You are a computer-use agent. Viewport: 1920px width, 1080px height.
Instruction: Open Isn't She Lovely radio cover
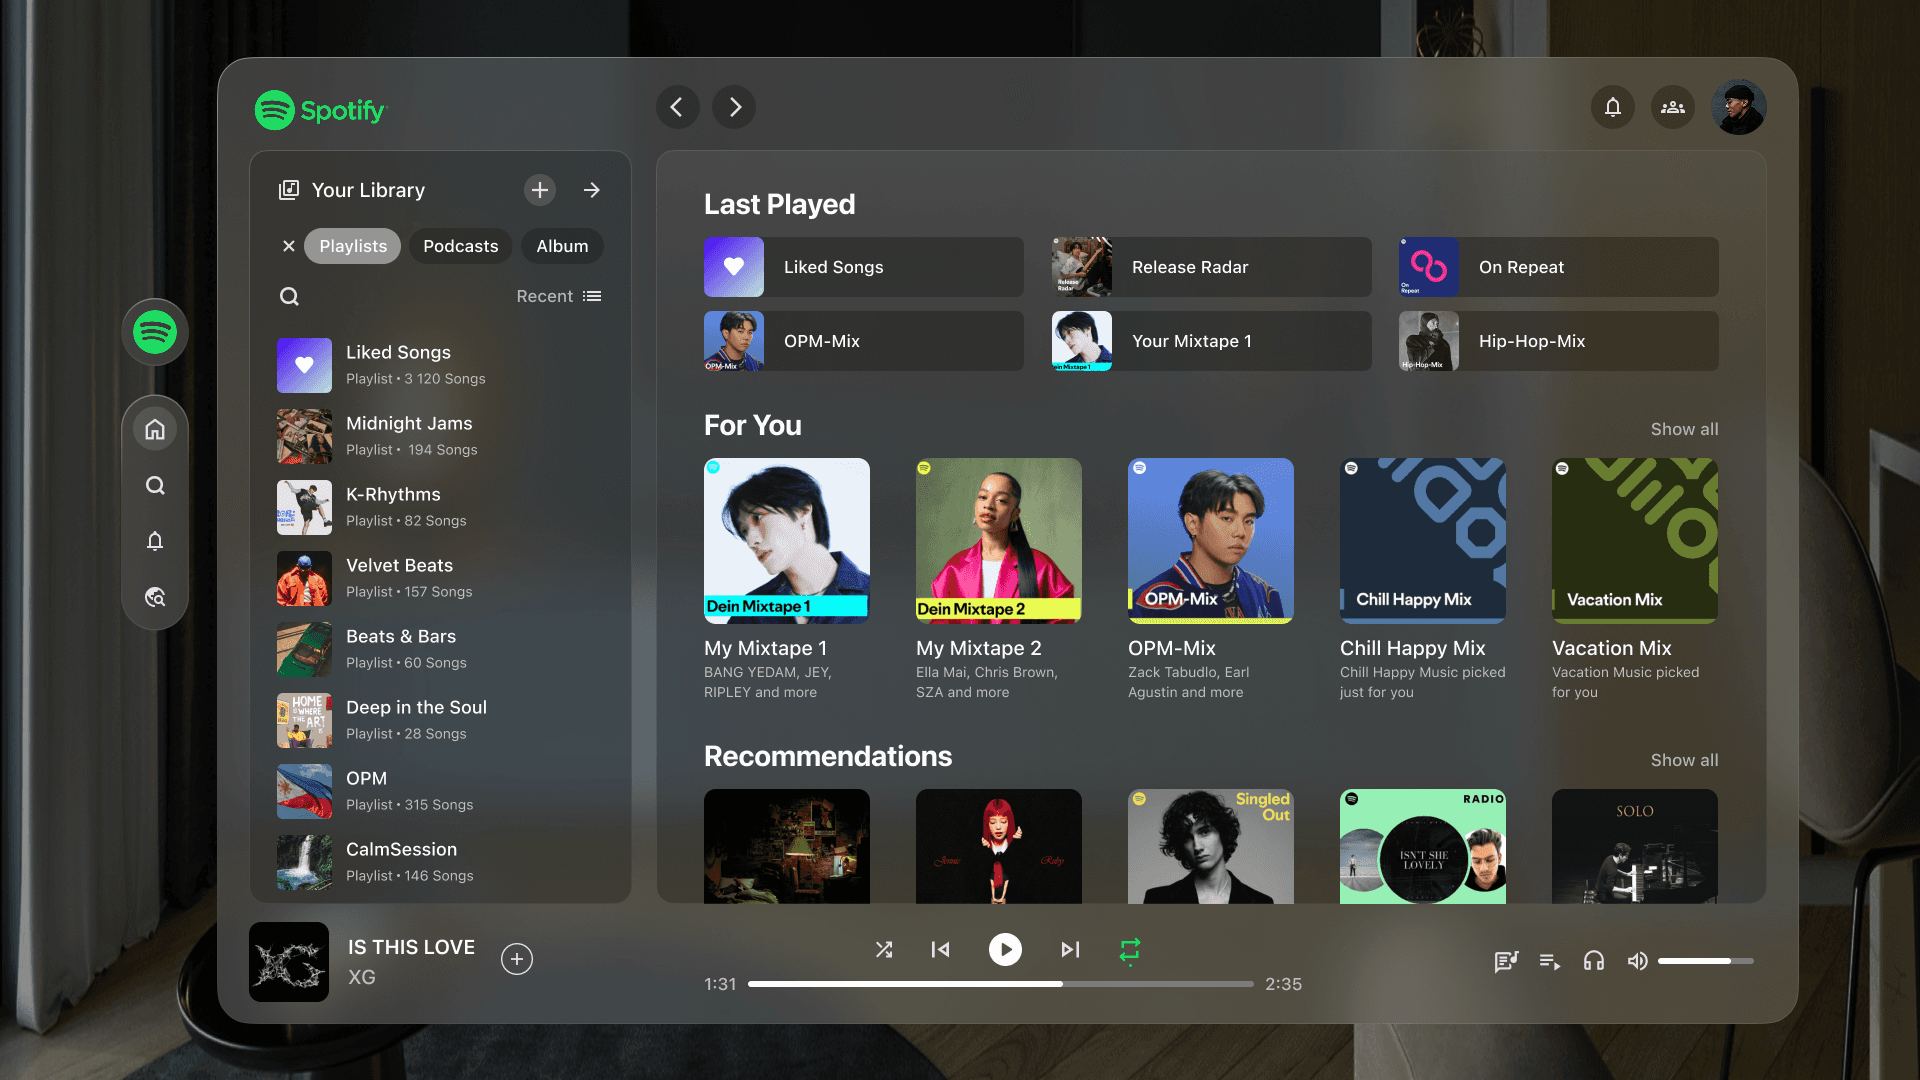[1423, 846]
